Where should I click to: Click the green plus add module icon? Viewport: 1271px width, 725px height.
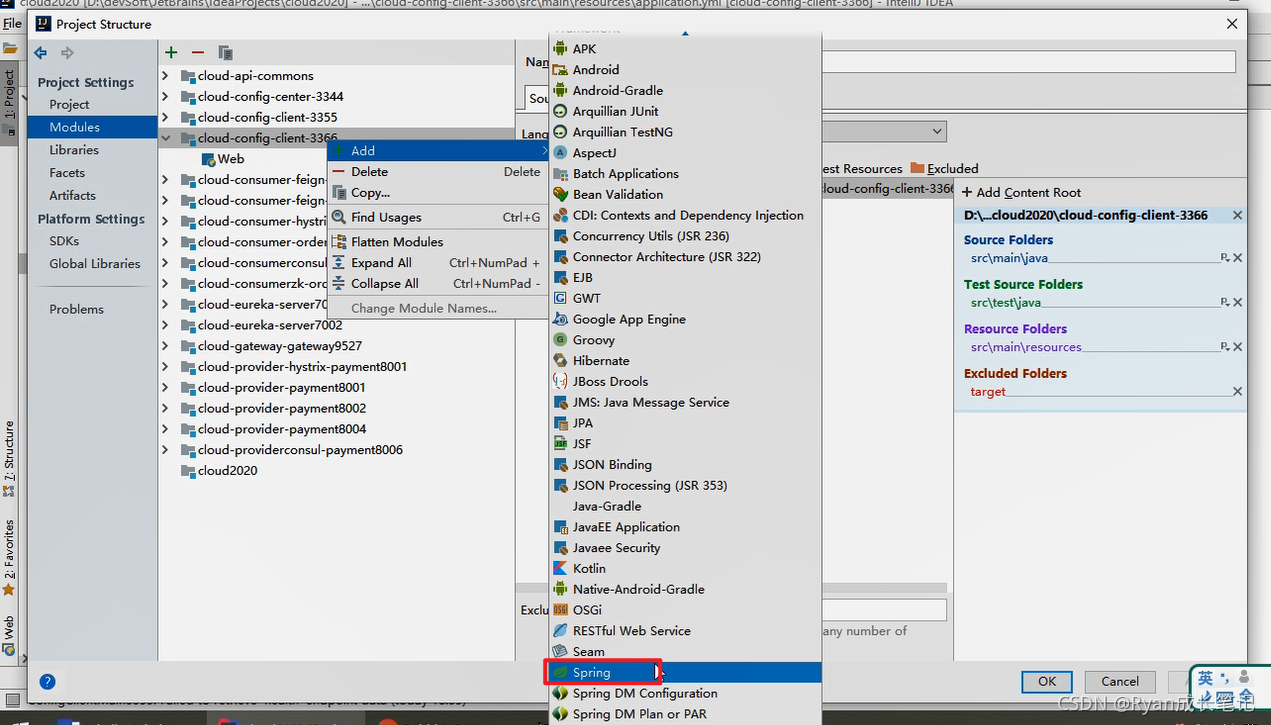pyautogui.click(x=171, y=52)
